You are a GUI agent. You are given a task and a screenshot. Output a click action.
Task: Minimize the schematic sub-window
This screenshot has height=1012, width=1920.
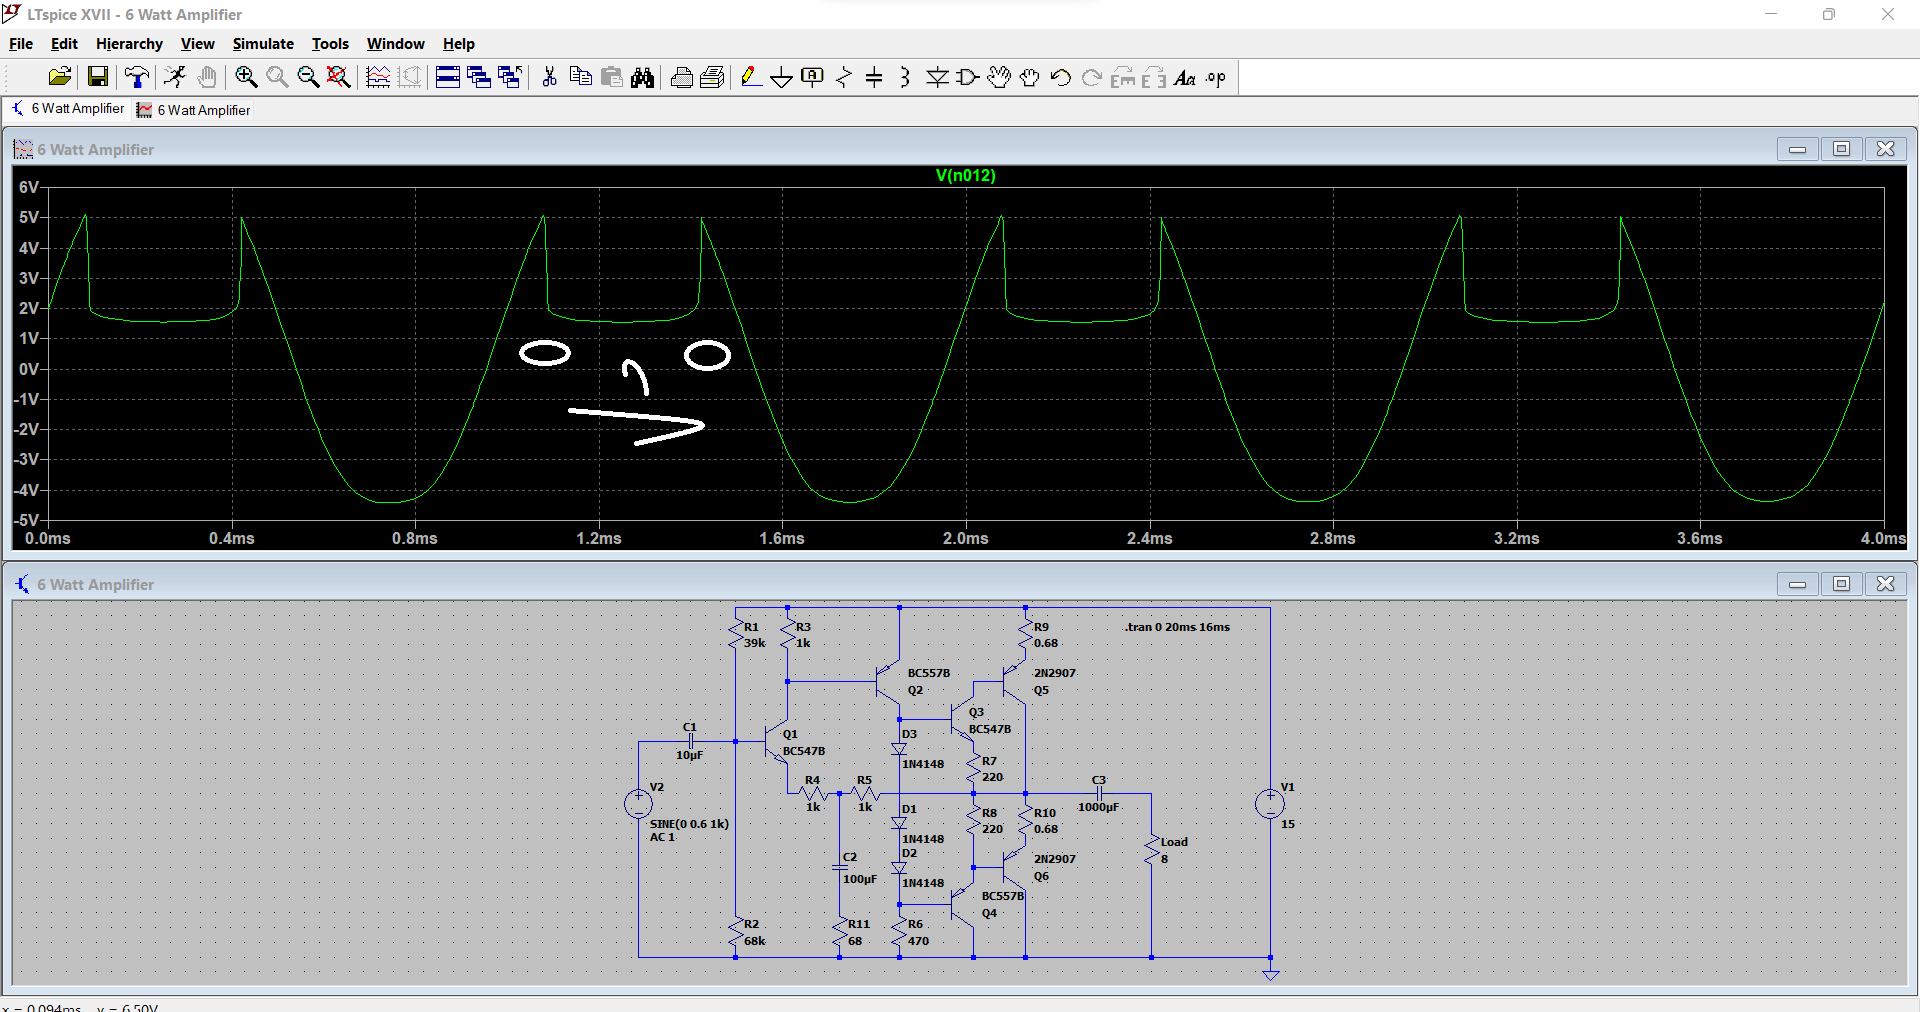tap(1797, 584)
